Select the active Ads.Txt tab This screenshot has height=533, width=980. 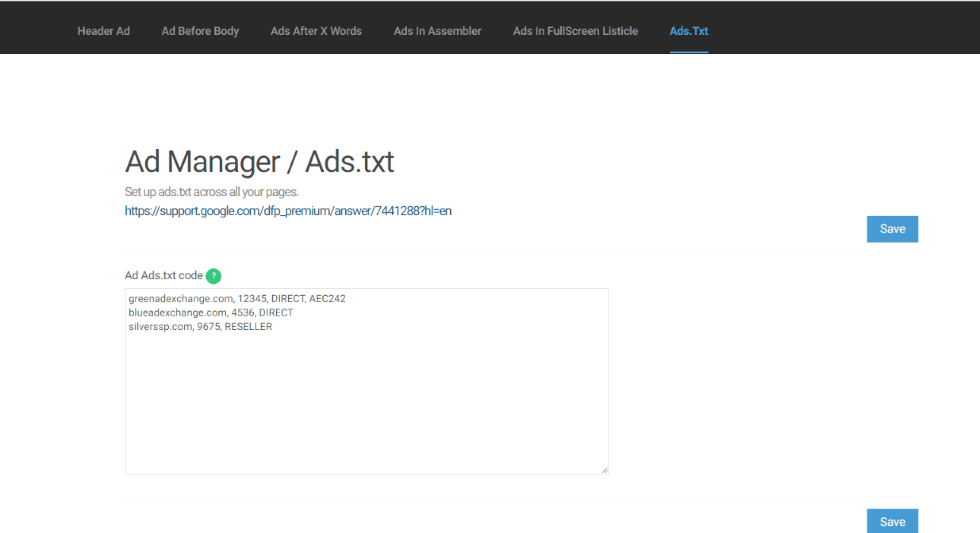point(688,31)
